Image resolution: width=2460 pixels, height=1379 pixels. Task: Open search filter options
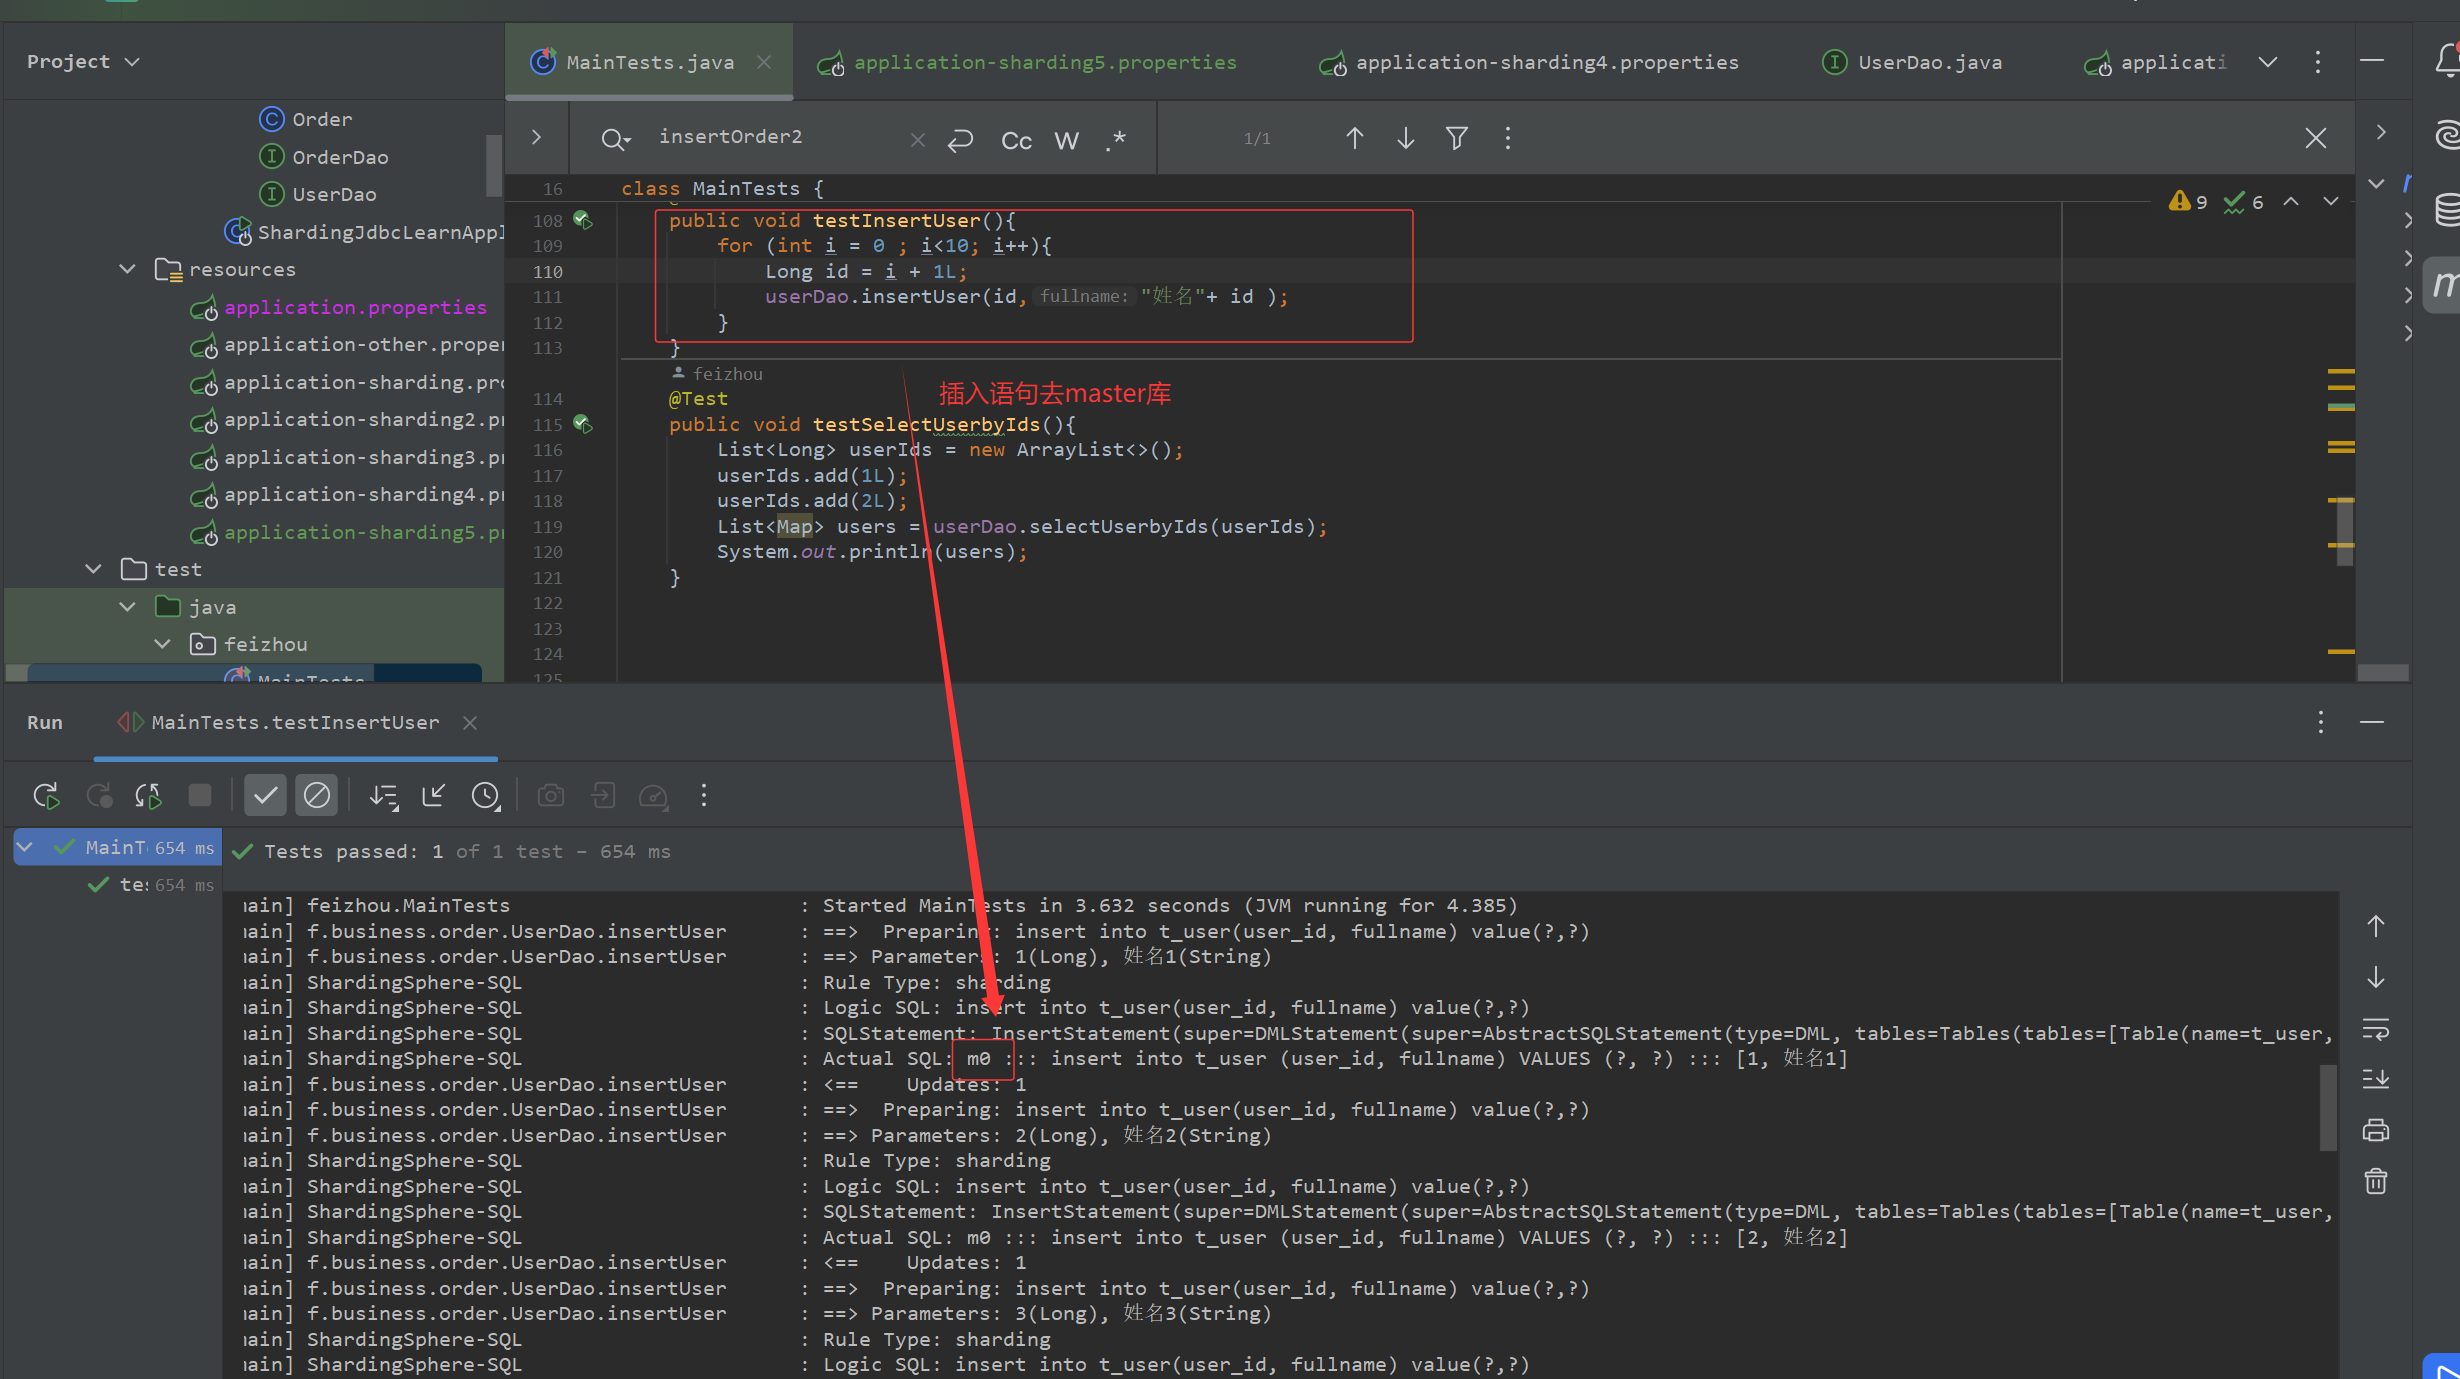1457,138
